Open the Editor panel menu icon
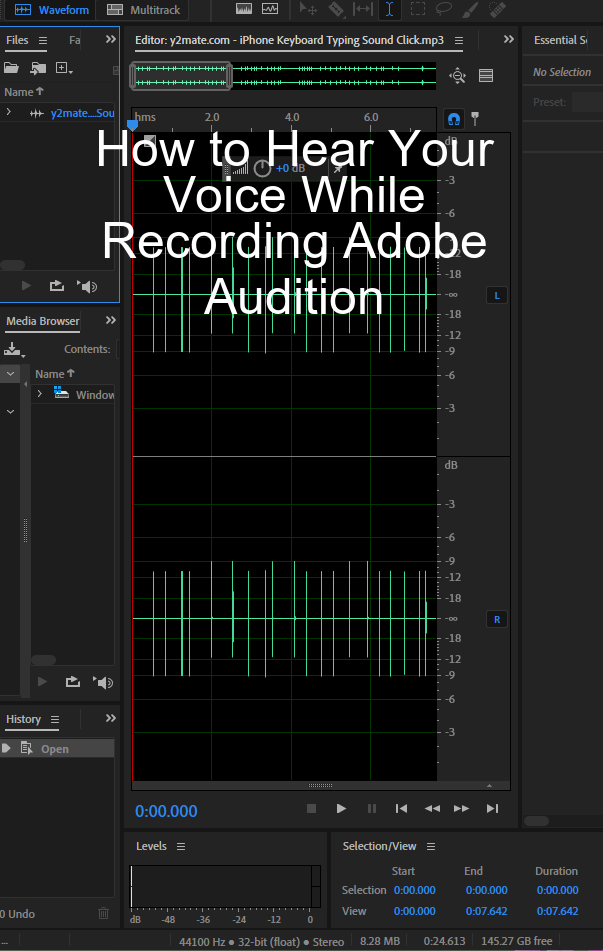 tap(459, 41)
